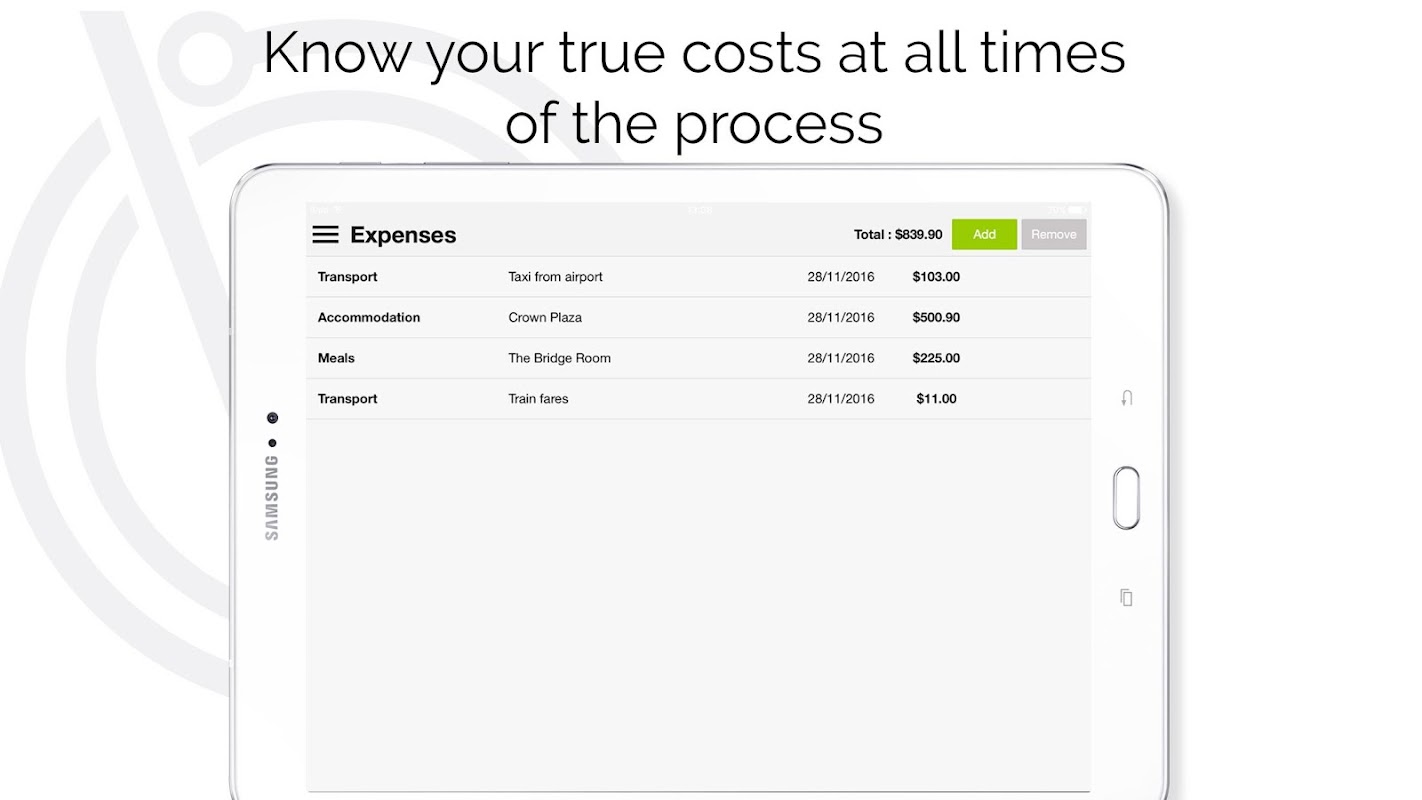Click the date on the Train fares row
This screenshot has height=800, width=1422.
tap(841, 398)
